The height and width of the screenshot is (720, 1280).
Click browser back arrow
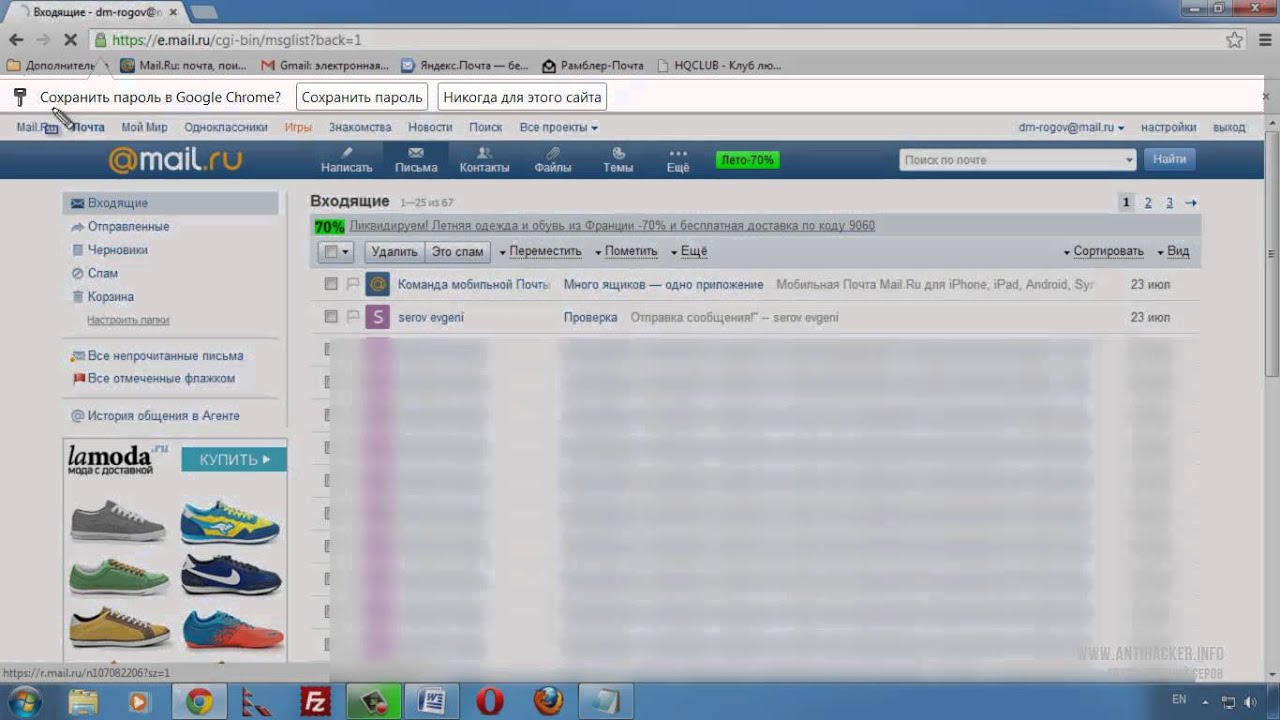click(x=16, y=40)
